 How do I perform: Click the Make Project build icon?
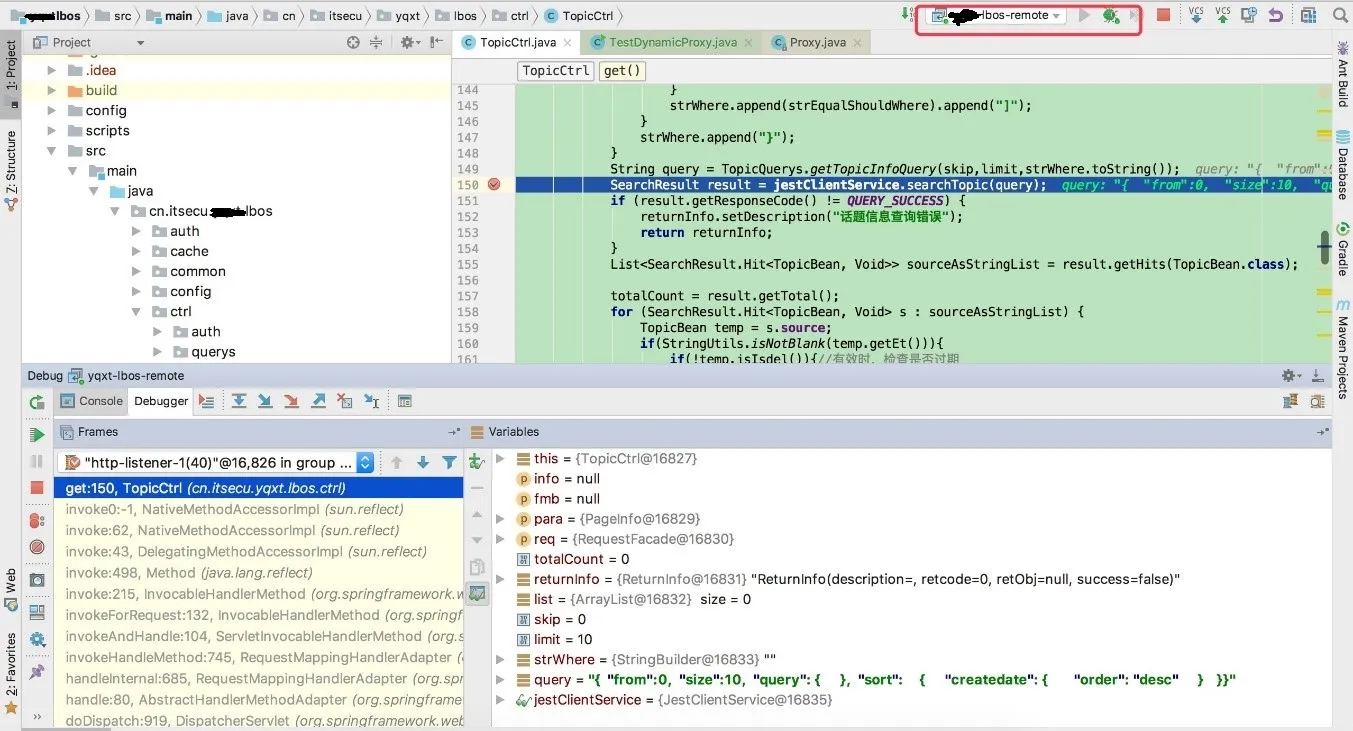pyautogui.click(x=906, y=15)
